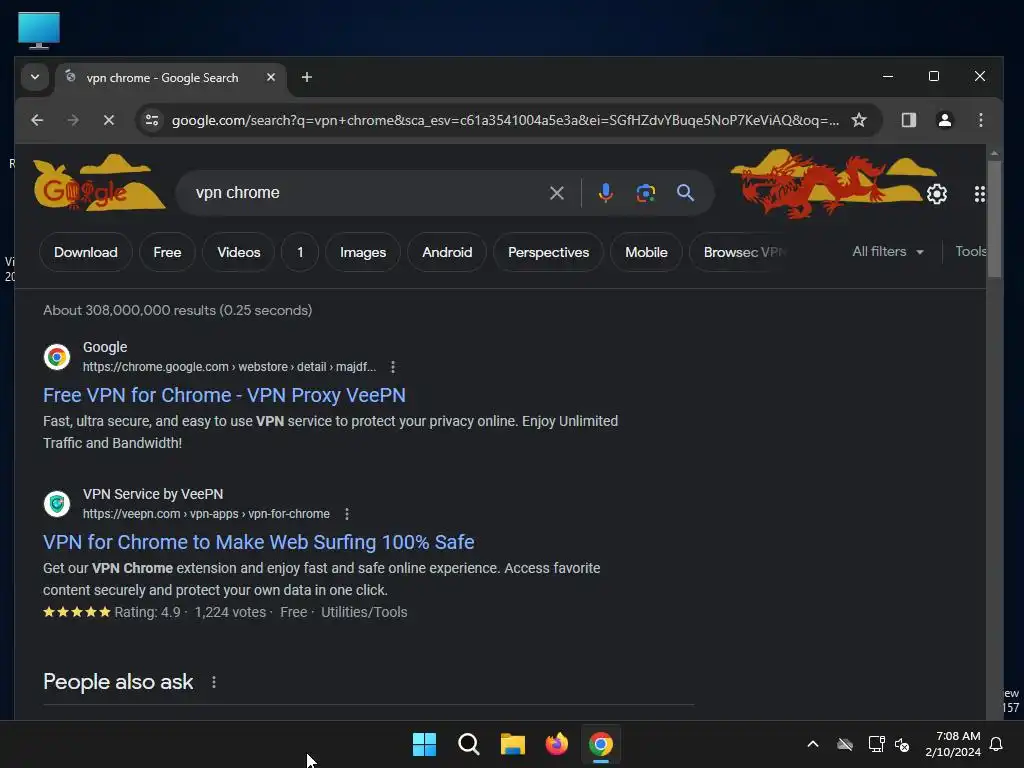The image size is (1024, 768).
Task: Filter results by Download chip
Action: point(86,253)
